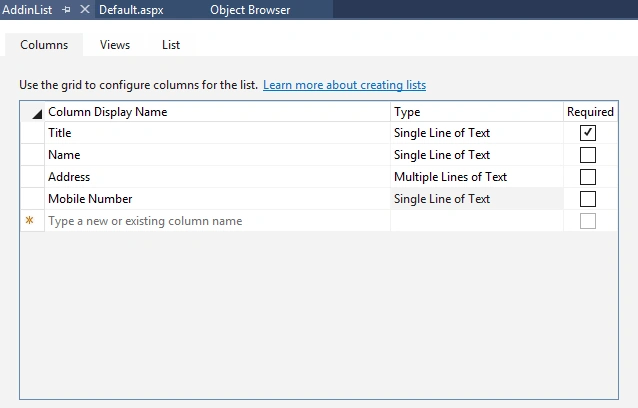
Task: Open the Object Browser tab
Action: (x=250, y=9)
